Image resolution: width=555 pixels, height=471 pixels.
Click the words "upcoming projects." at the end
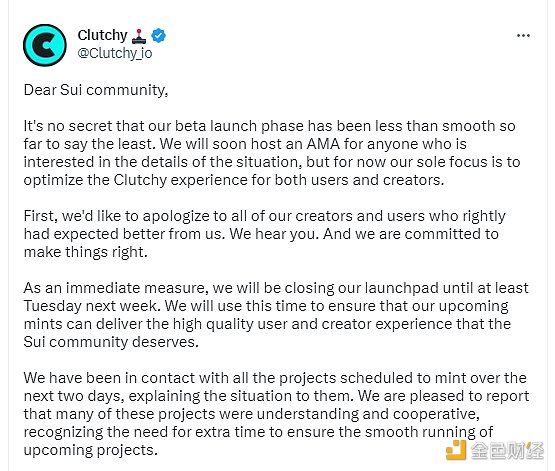91,450
